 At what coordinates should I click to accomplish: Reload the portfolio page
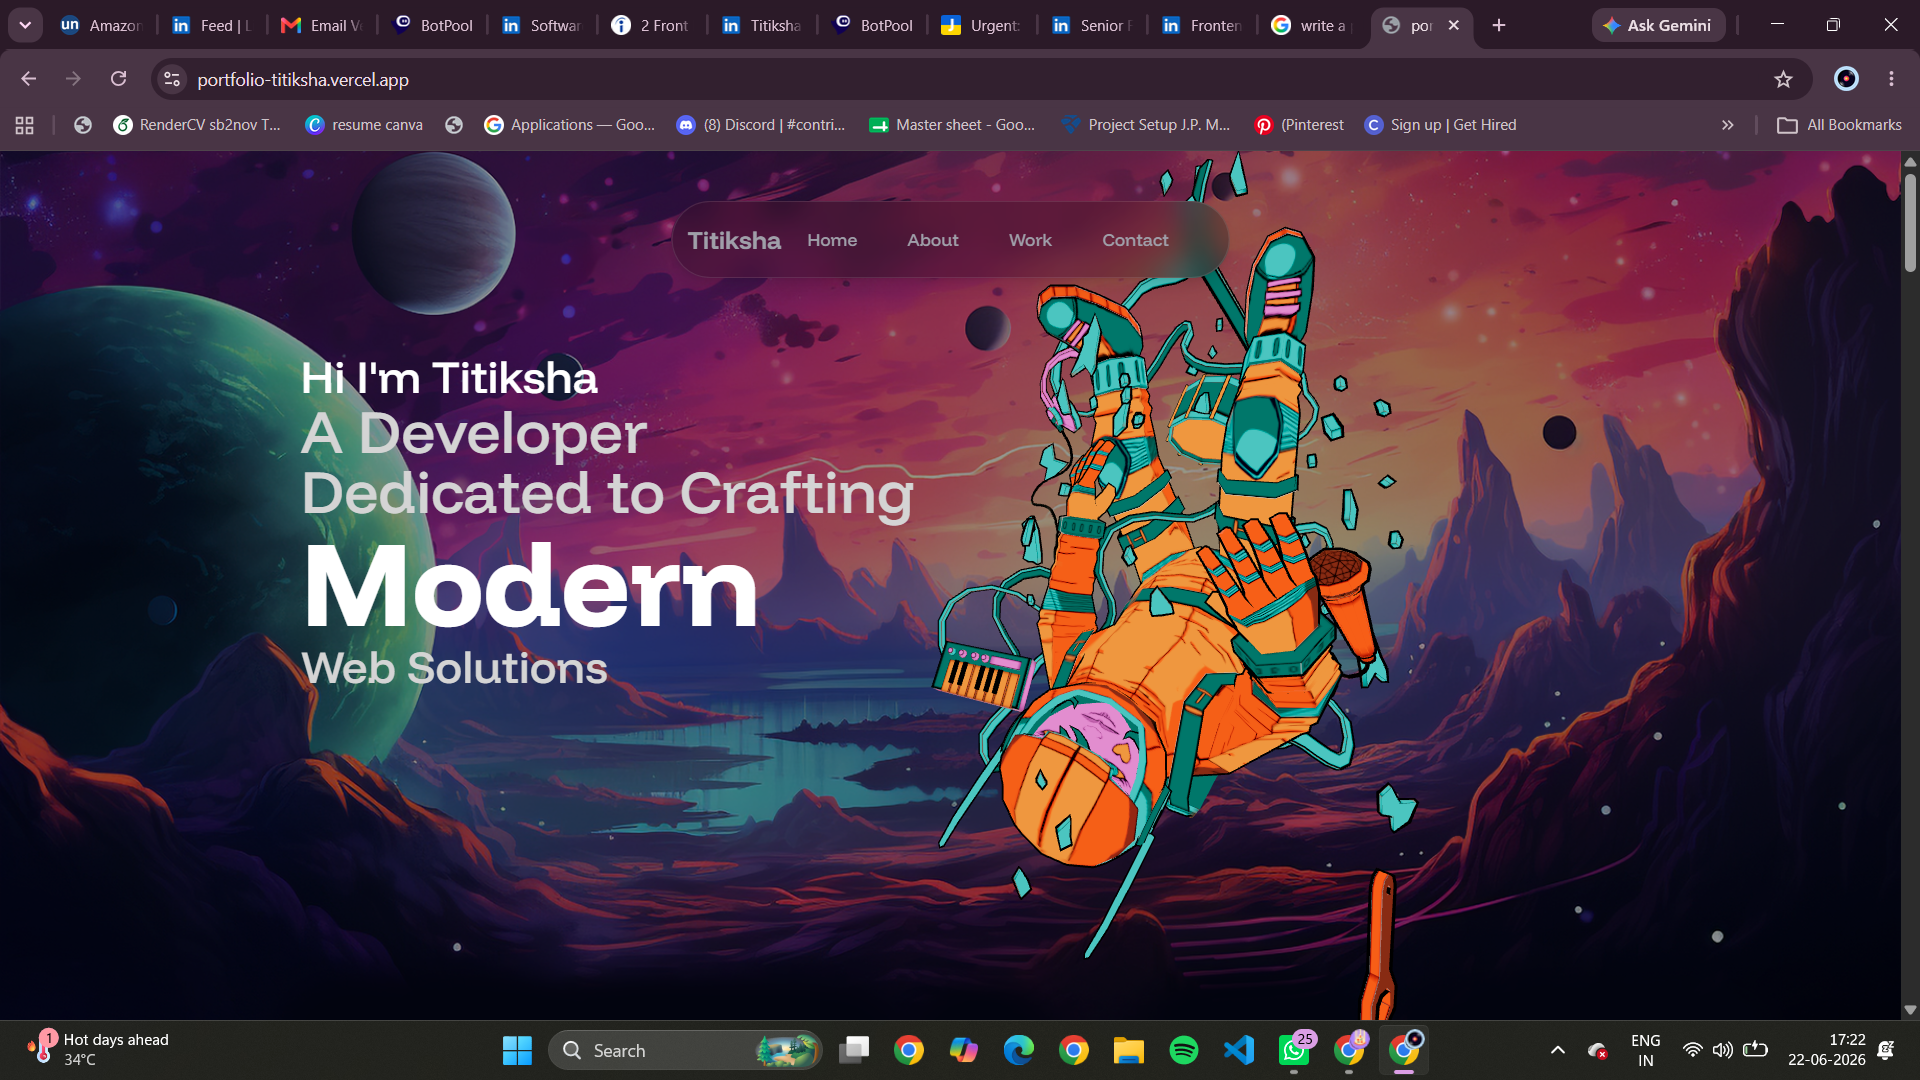coord(118,79)
